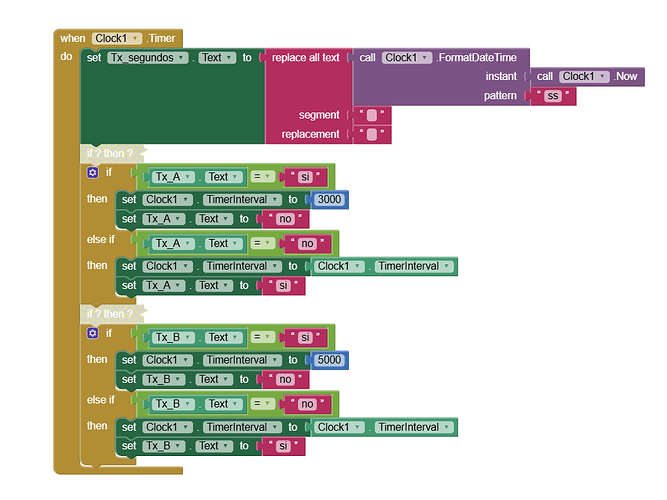Click the collapsed 'if ? then ?' comment above Tx_B block
This screenshot has width=667, height=500.
(x=113, y=314)
